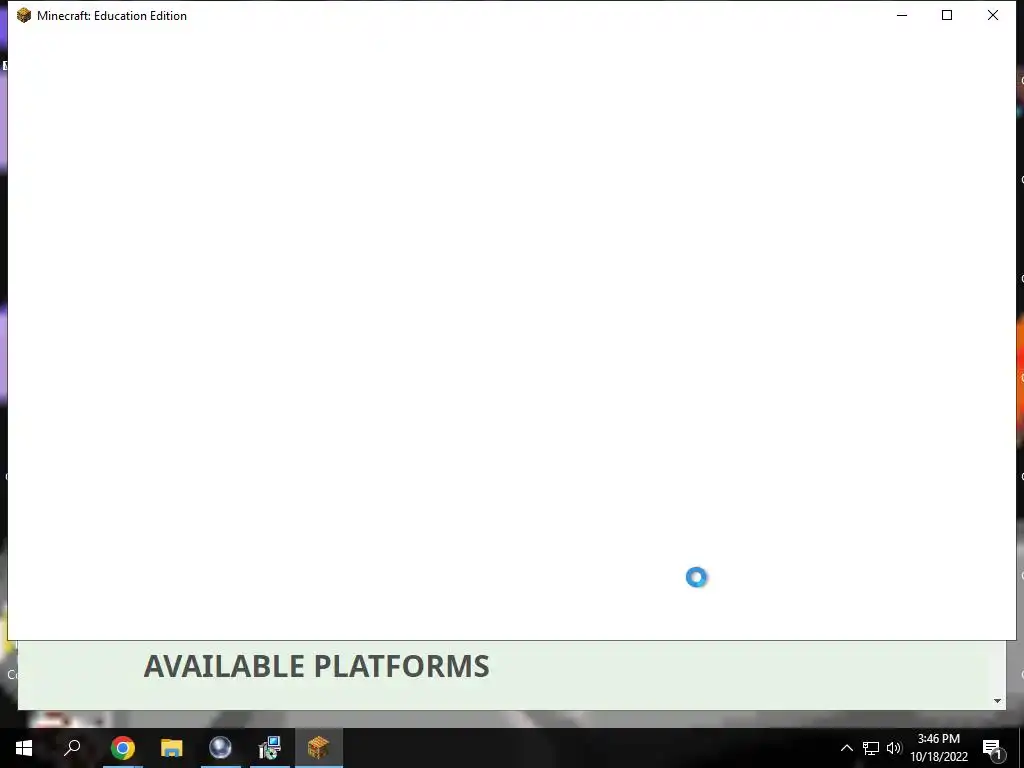
Task: Select Minecraft Education Edition taskbar icon
Action: tap(318, 748)
